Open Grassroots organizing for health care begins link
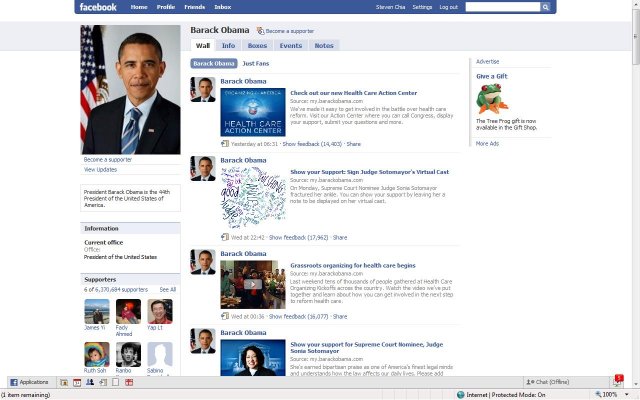The height and width of the screenshot is (400, 640). tap(353, 265)
